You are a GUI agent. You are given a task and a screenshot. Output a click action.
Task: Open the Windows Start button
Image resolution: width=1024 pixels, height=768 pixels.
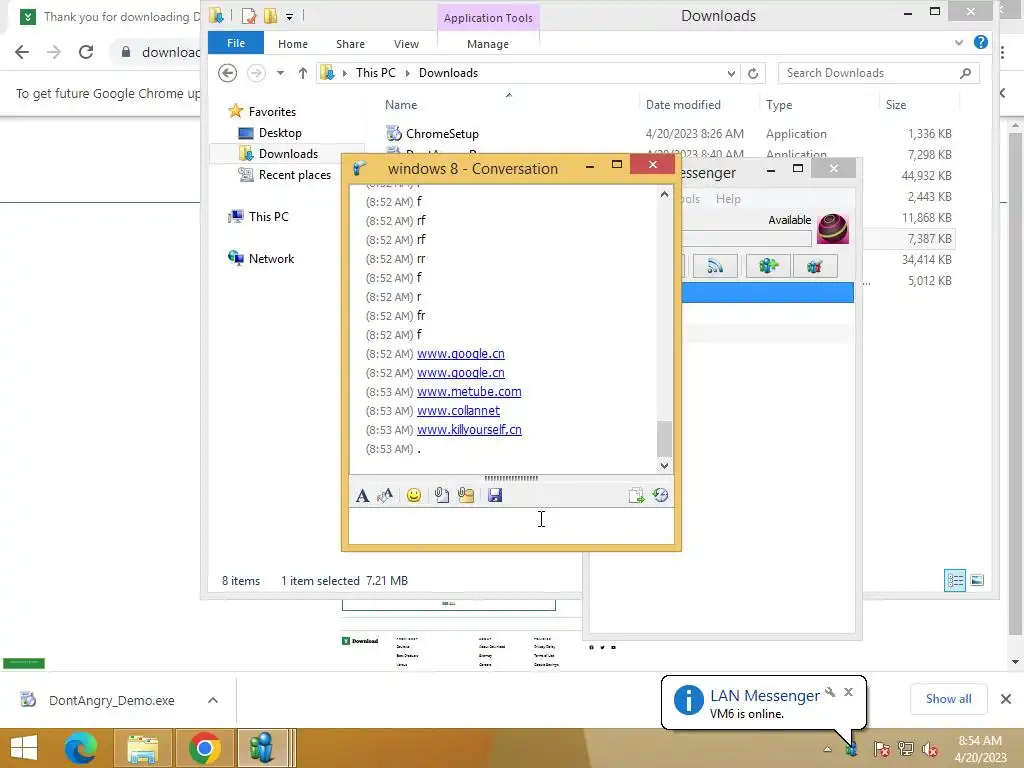tap(24, 748)
